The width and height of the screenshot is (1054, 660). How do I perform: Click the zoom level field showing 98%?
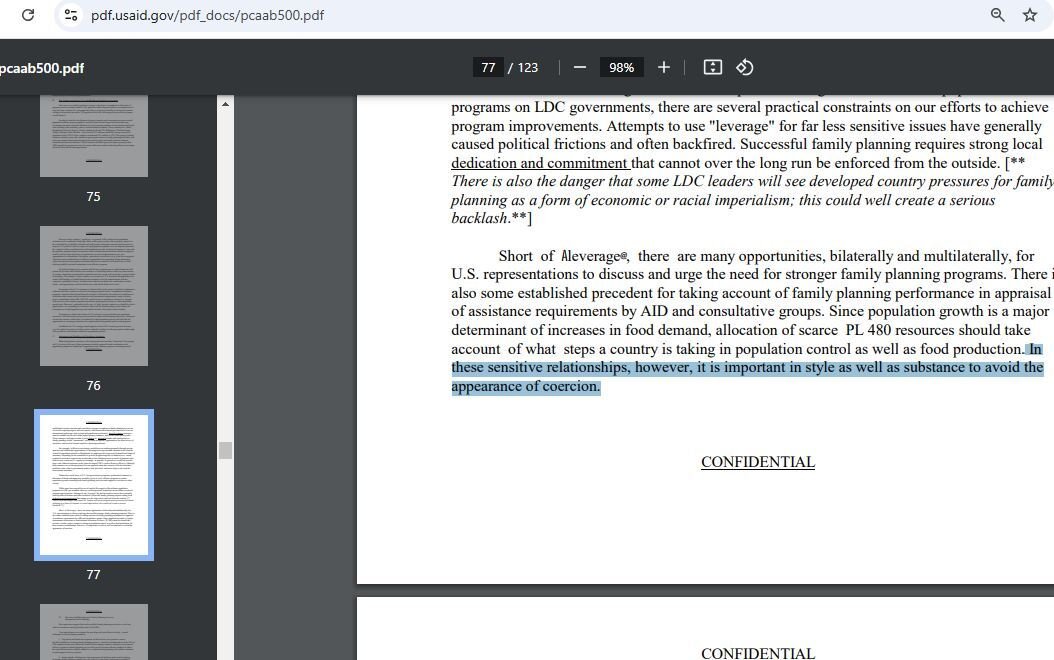[x=621, y=67]
